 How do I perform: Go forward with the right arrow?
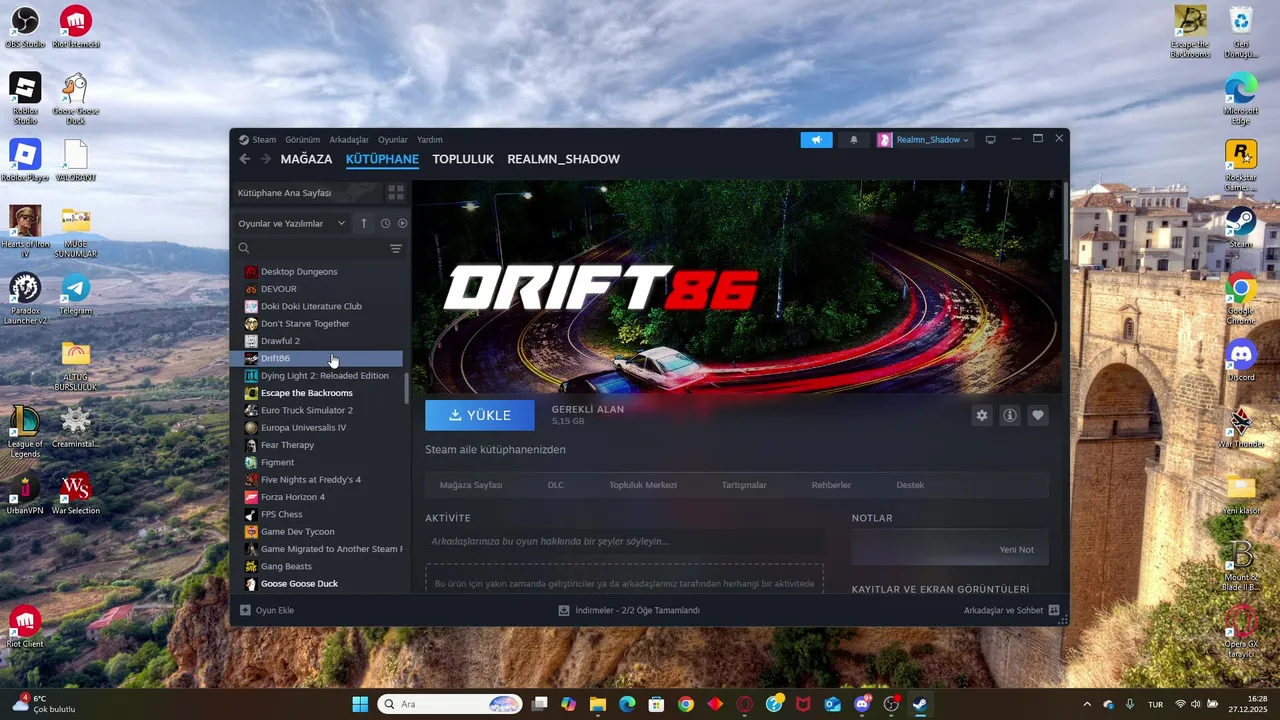[x=266, y=159]
